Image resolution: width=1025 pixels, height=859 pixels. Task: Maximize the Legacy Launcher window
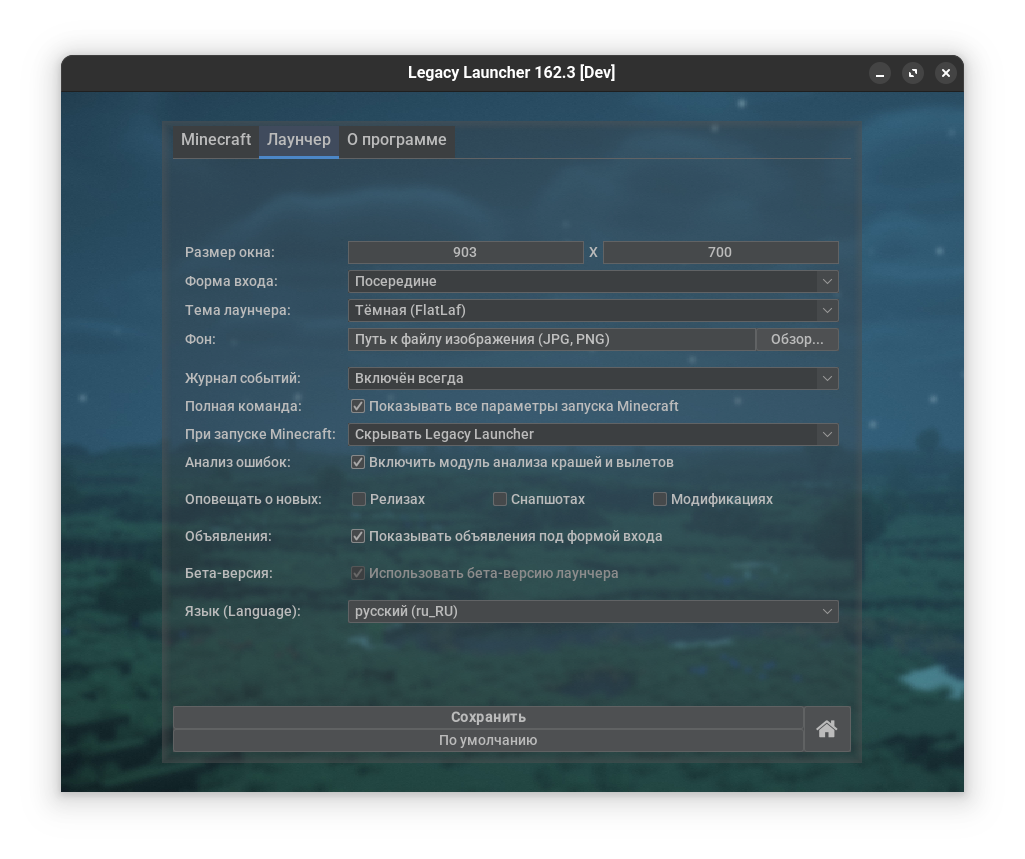tap(913, 73)
